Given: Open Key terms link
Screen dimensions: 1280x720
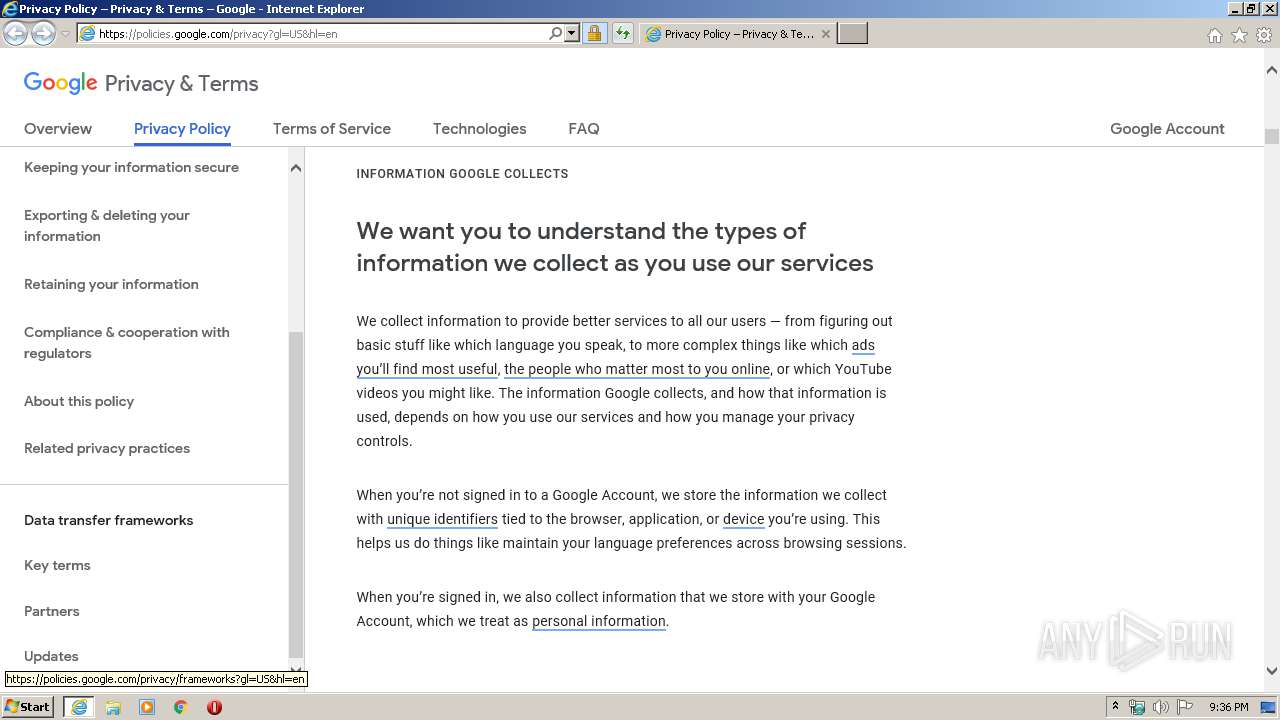Looking at the screenshot, I should point(57,565).
